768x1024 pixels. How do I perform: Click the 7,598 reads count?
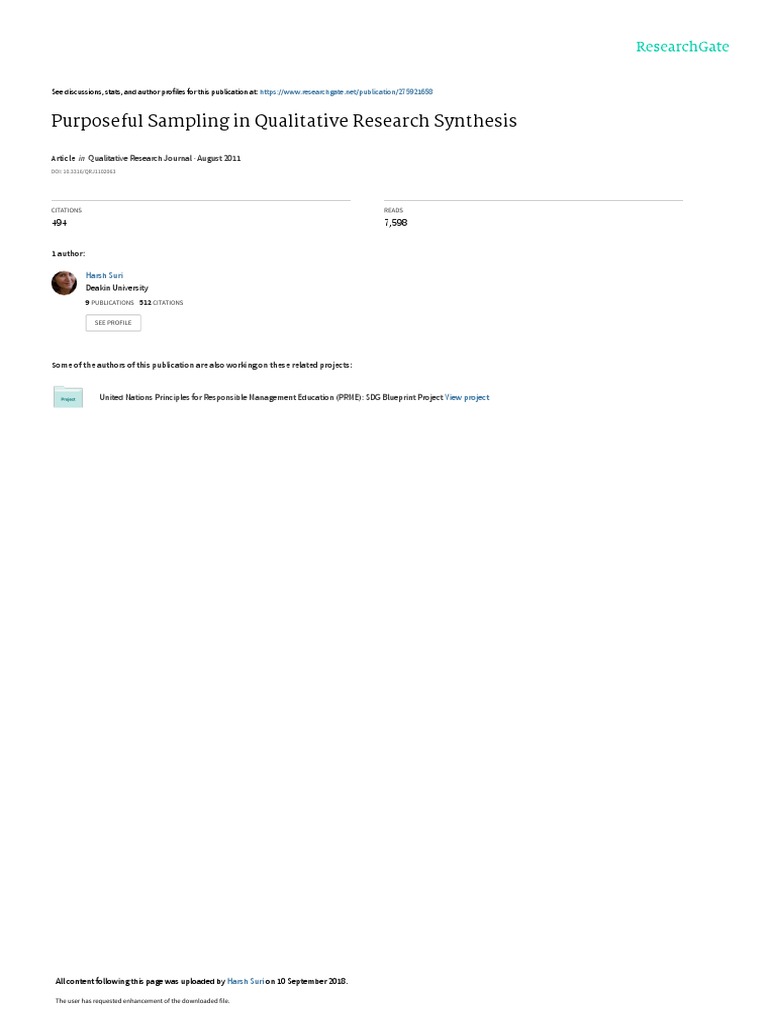point(396,223)
